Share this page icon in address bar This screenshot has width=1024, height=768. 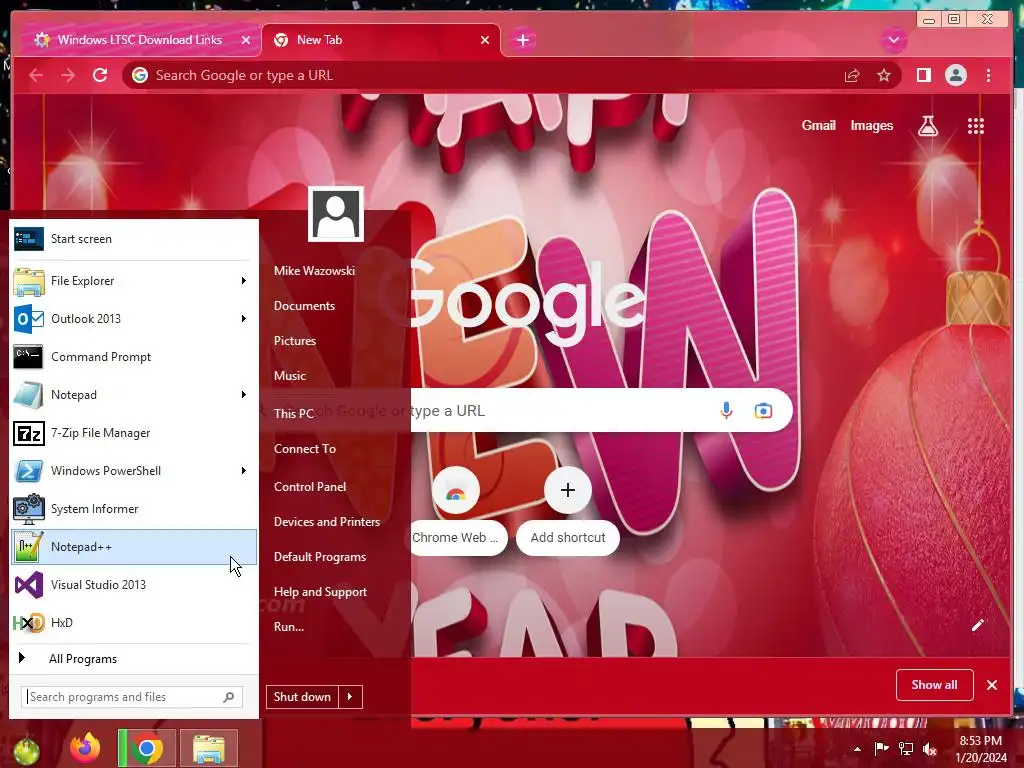(x=852, y=76)
